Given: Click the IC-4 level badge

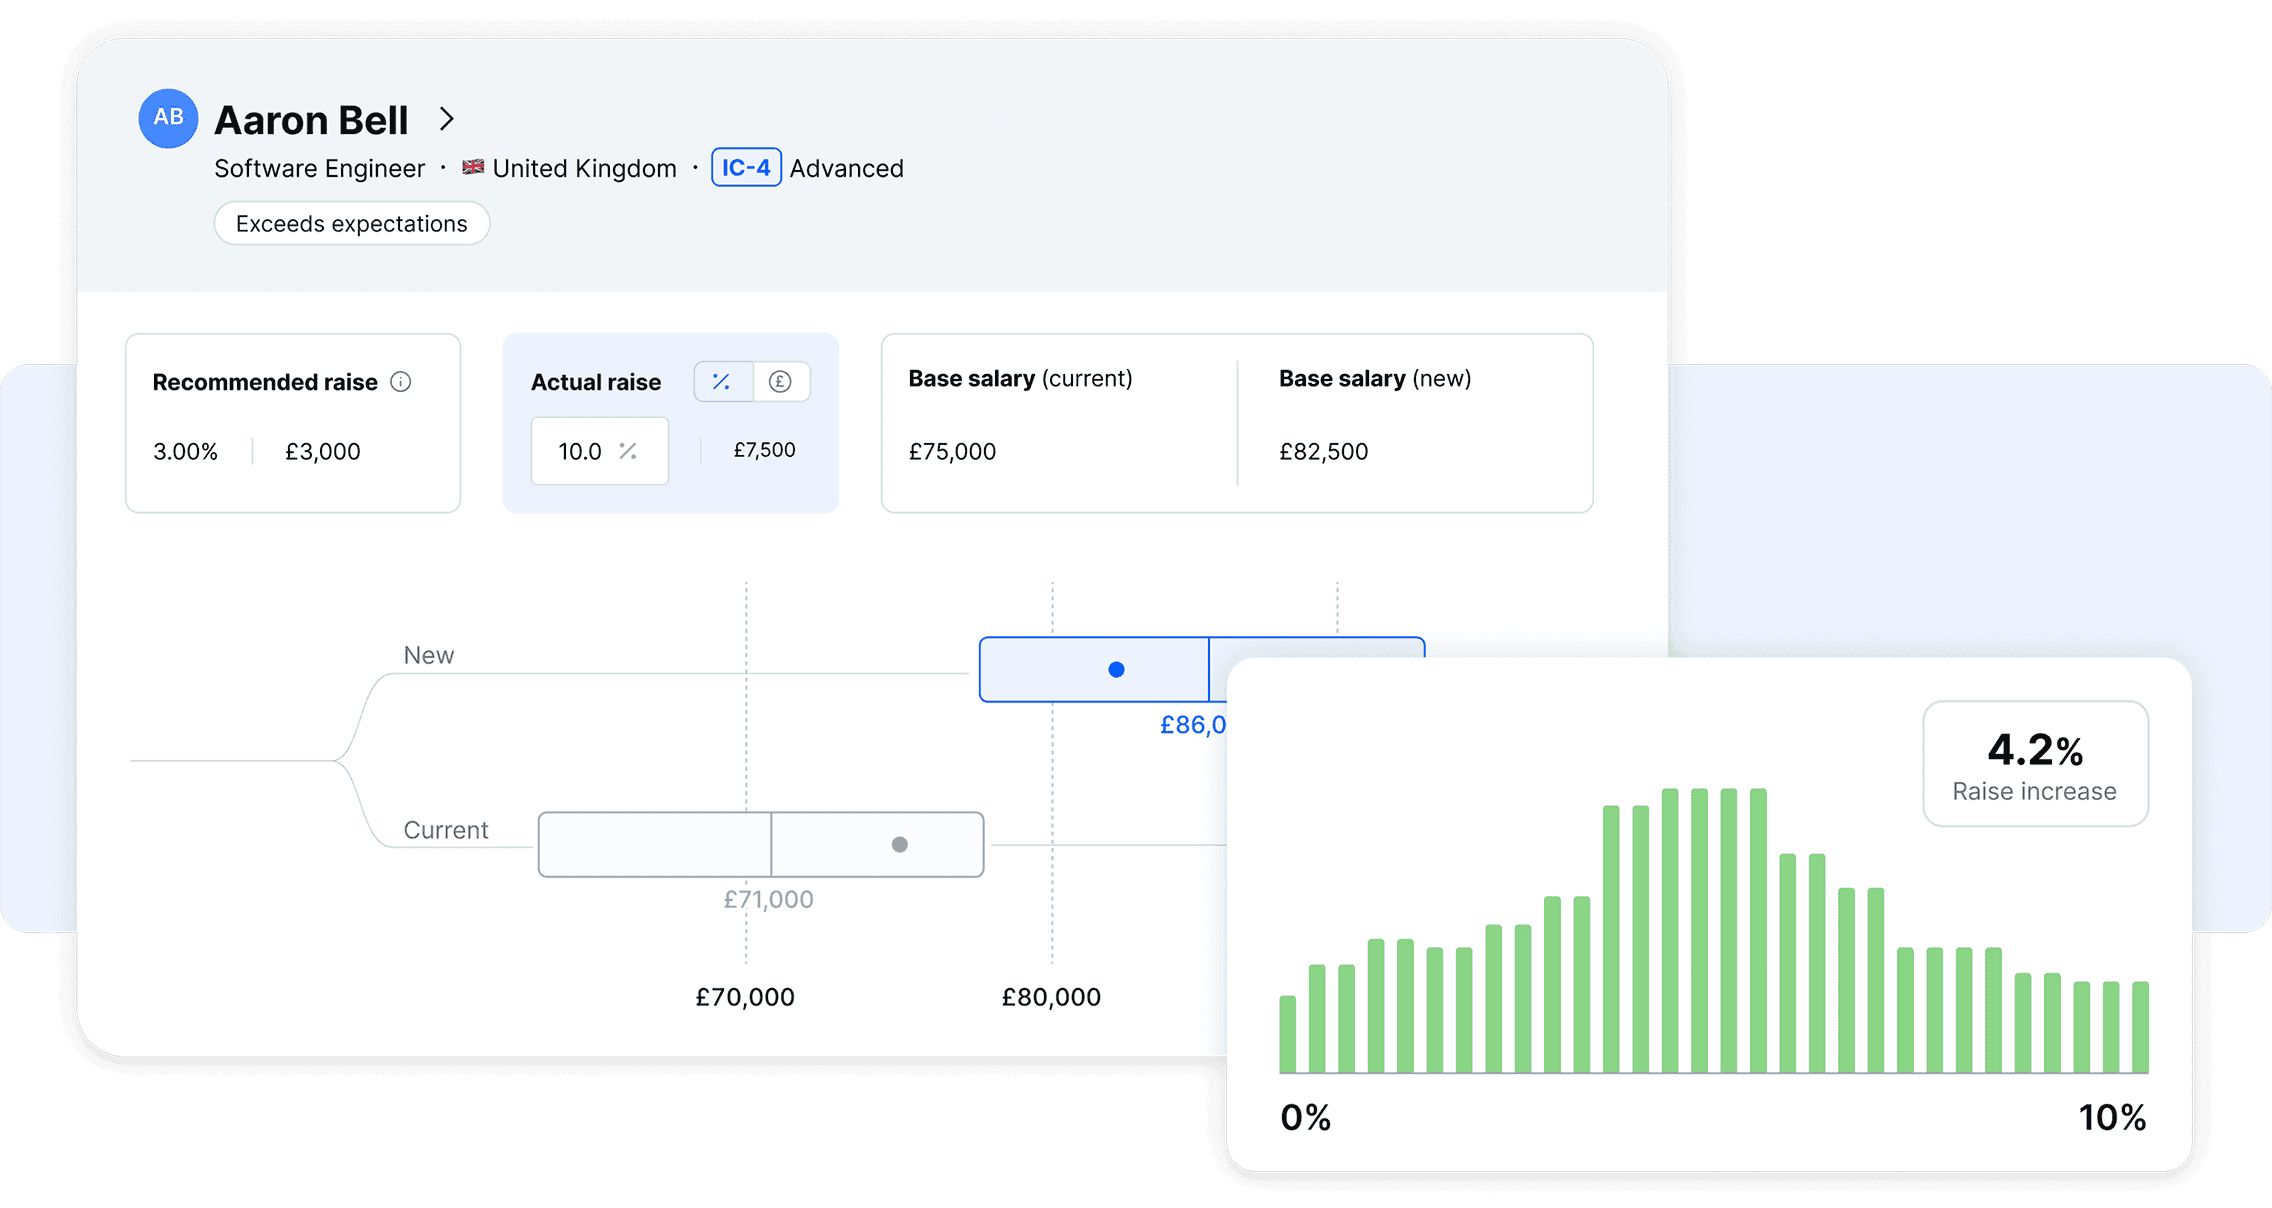Looking at the screenshot, I should pyautogui.click(x=746, y=167).
